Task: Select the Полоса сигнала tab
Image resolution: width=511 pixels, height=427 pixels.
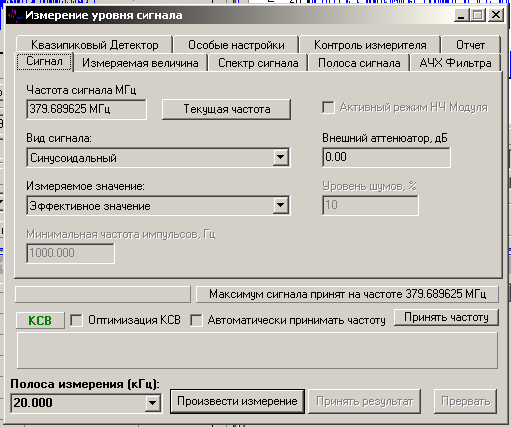Action: [359, 63]
